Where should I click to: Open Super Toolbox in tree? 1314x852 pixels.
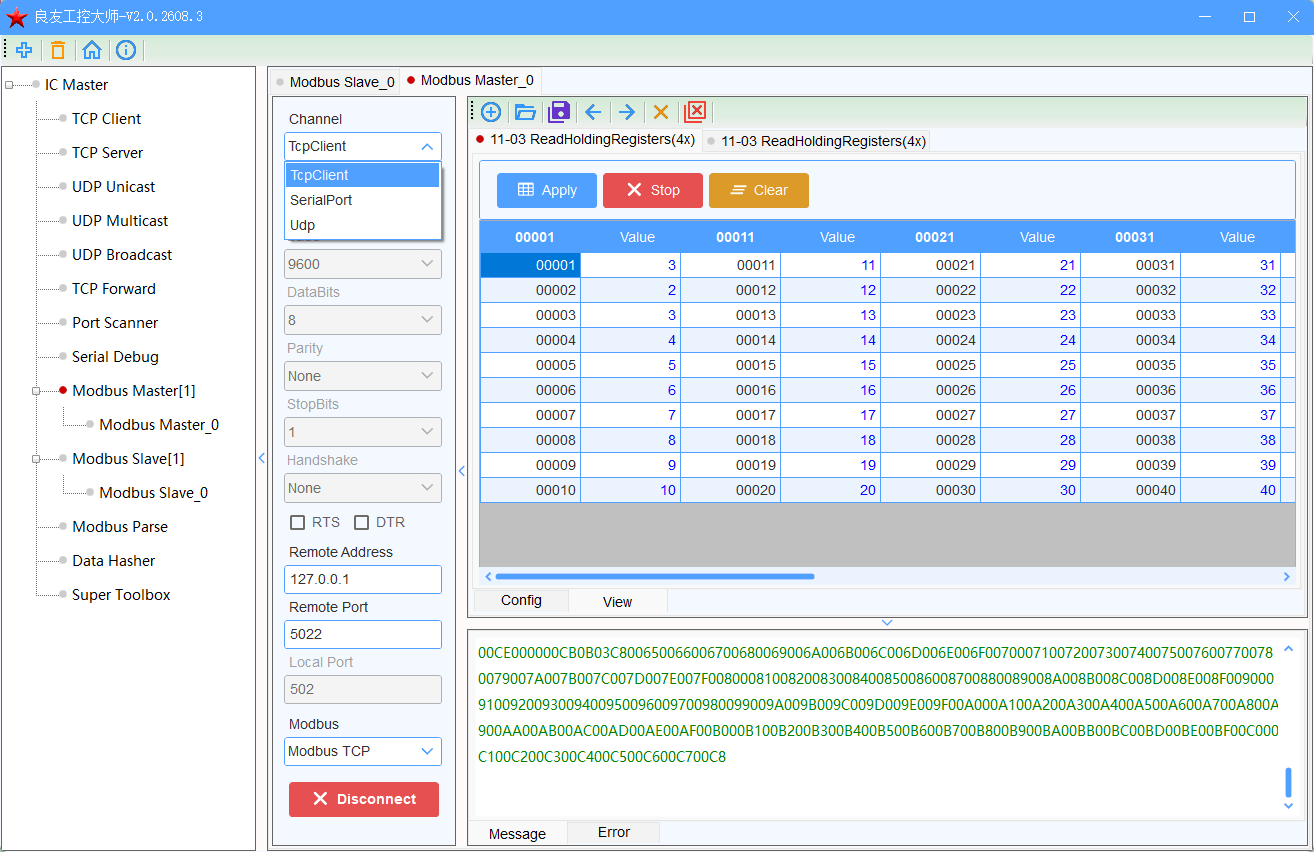(x=121, y=595)
